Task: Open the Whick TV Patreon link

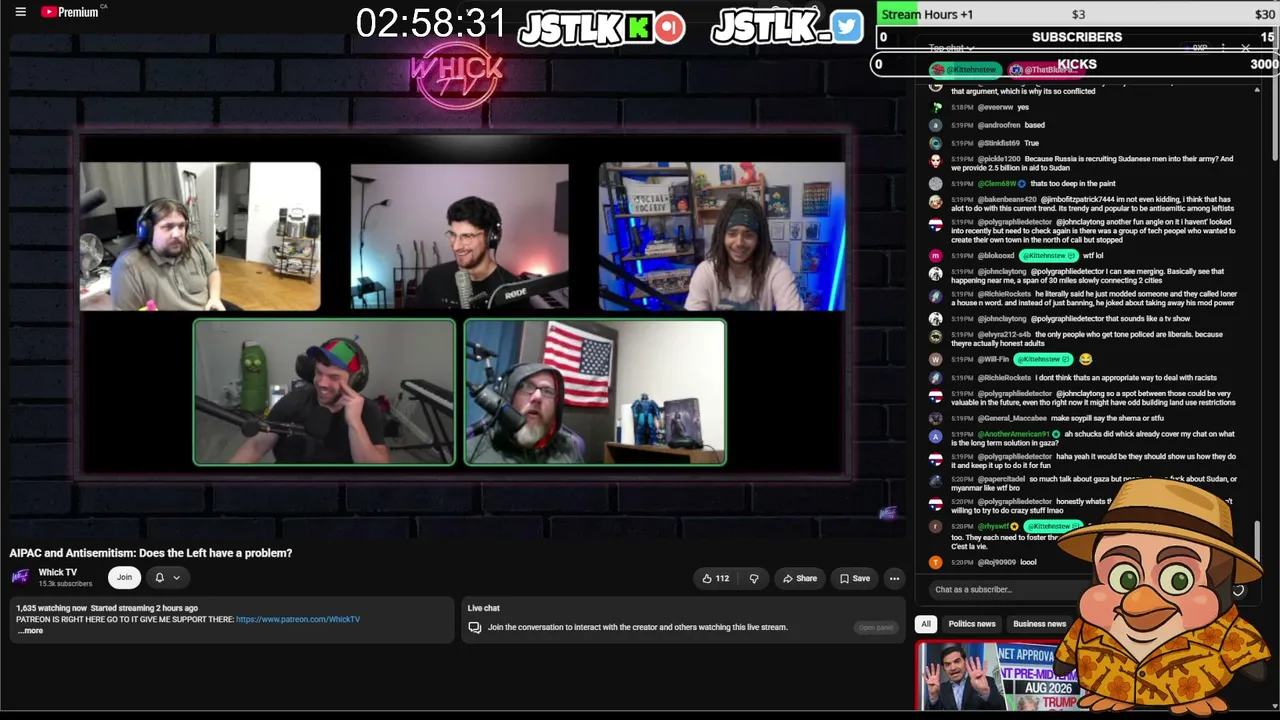Action: (x=298, y=619)
